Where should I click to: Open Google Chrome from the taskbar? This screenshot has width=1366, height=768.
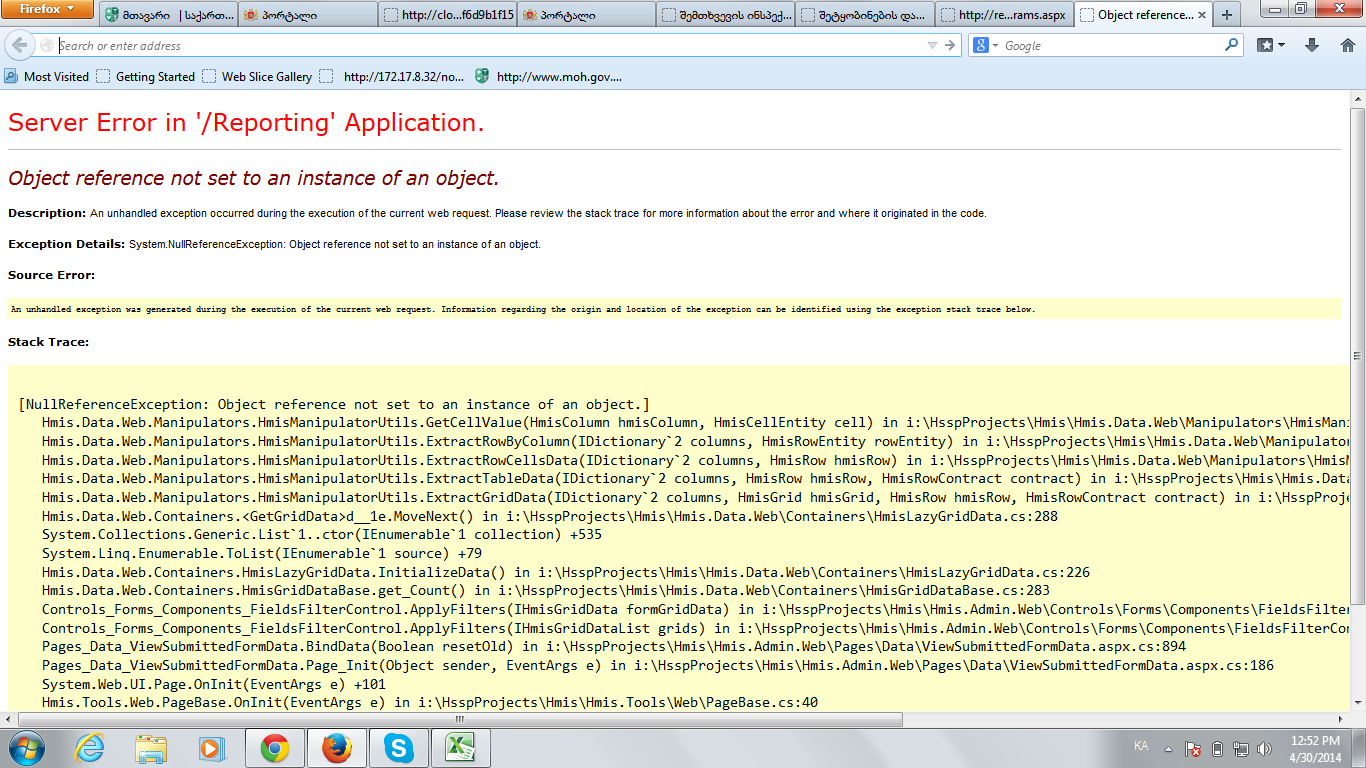[275, 747]
